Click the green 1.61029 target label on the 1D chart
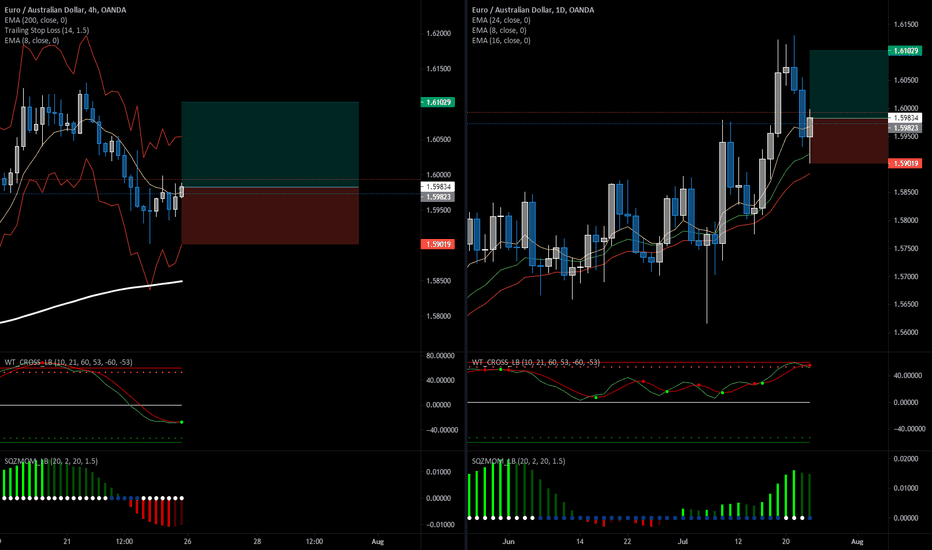 (x=905, y=51)
